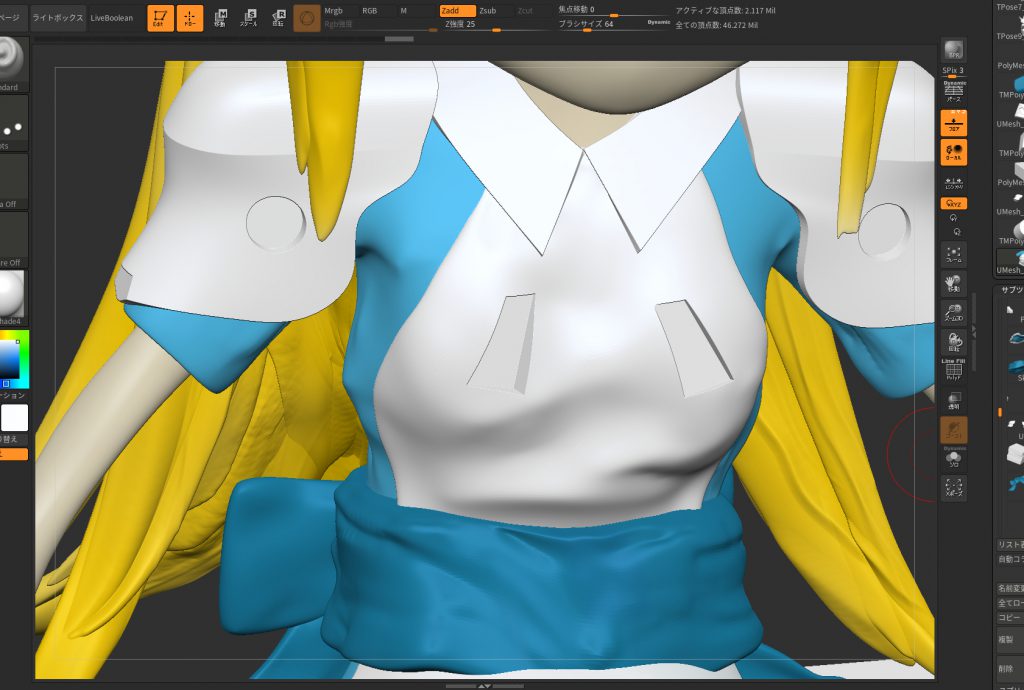1024x690 pixels.
Task: Click the 名前変更 (Rename) button
Action: pos(1010,588)
